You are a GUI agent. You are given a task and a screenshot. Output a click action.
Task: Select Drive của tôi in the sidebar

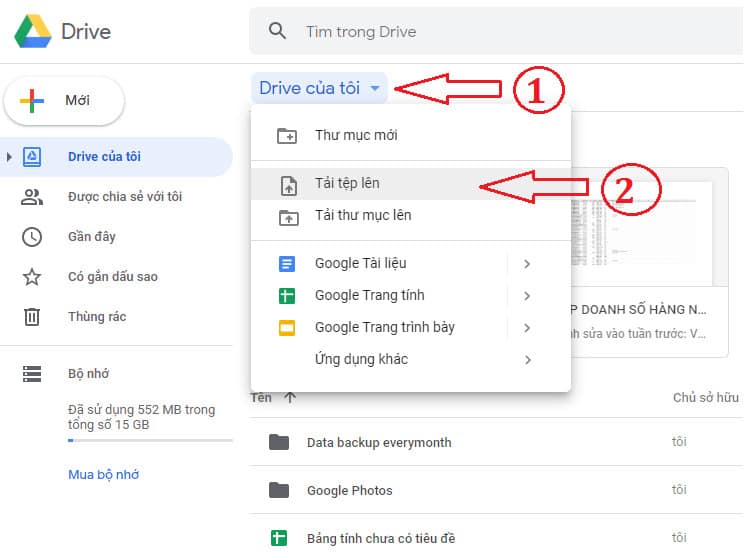(x=116, y=157)
